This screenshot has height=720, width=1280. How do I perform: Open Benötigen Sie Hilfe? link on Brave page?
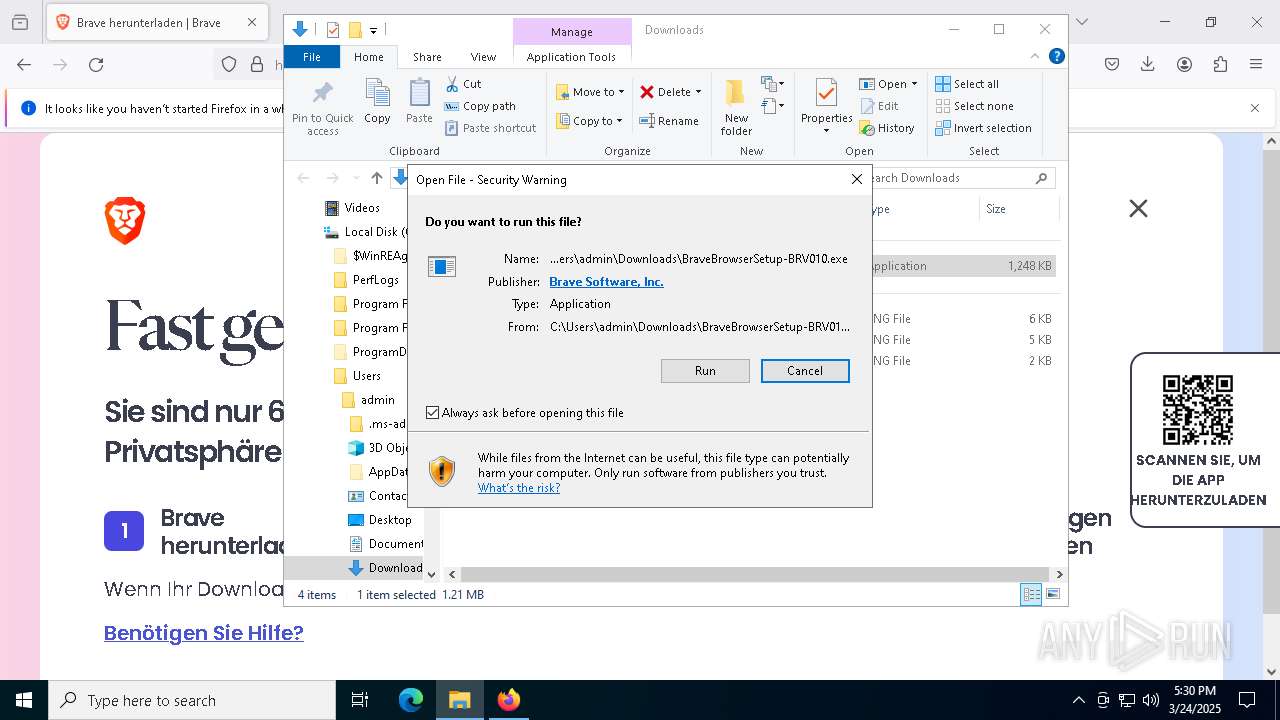click(x=204, y=633)
